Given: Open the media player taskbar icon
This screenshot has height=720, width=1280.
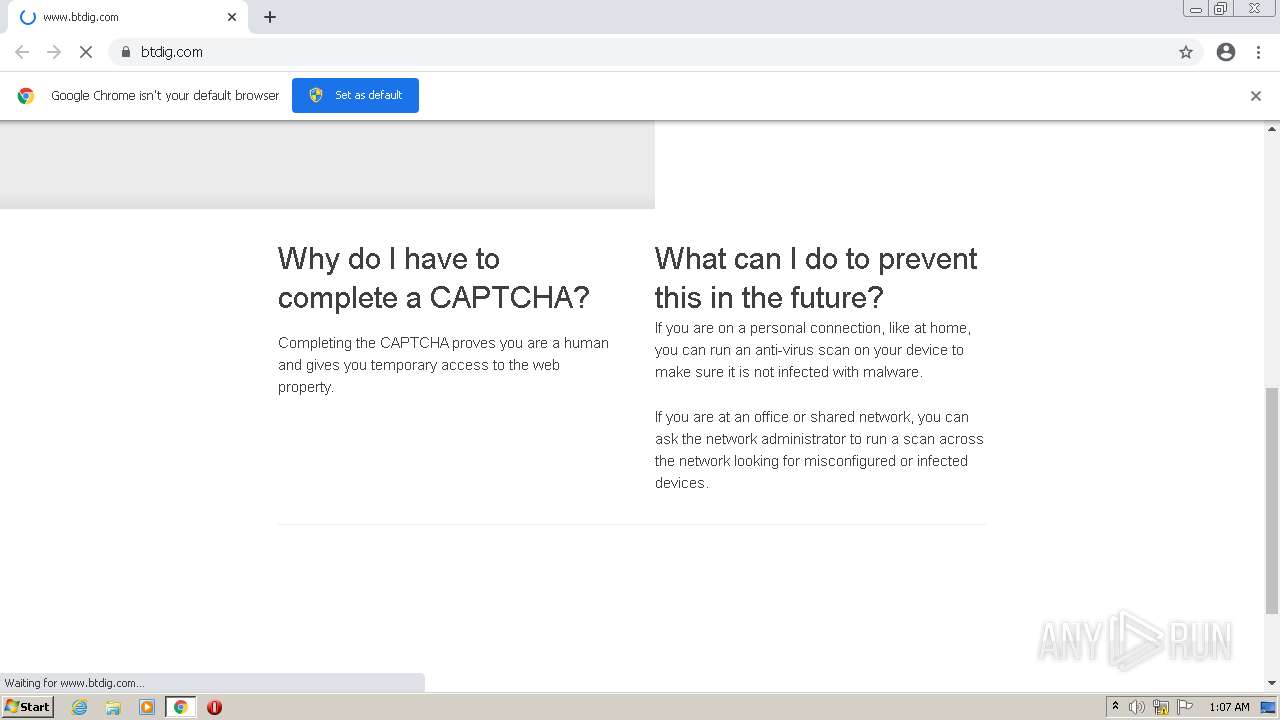Looking at the screenshot, I should click(147, 707).
